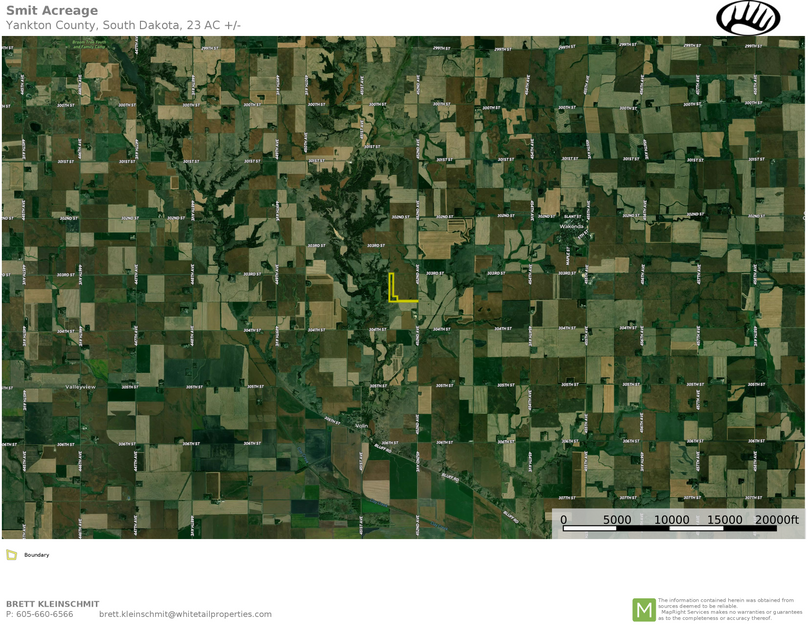Click the 20000ft mark on scale bar

(x=777, y=520)
